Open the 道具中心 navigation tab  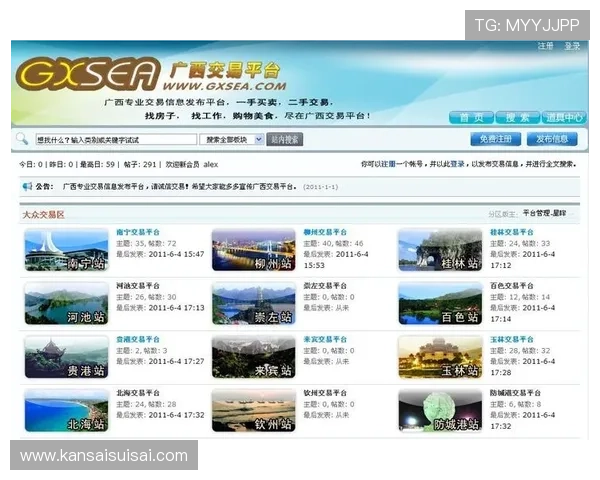point(564,117)
